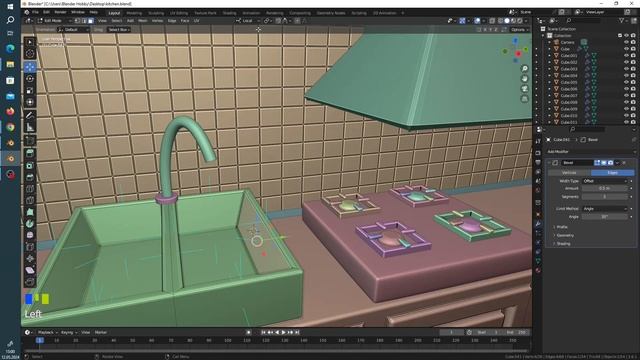Enable vertex select mode in header

pos(78,20)
